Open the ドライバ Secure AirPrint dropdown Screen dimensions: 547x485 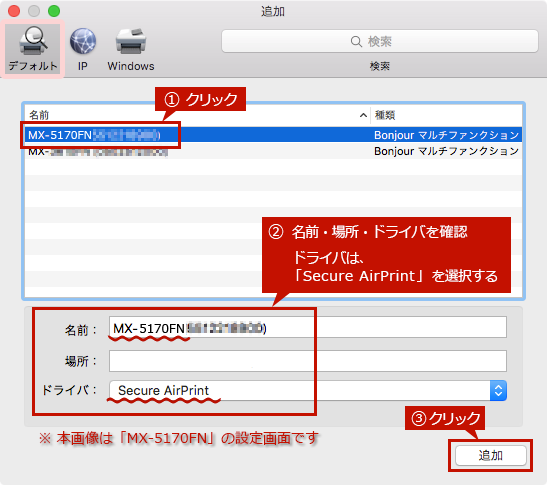point(308,390)
